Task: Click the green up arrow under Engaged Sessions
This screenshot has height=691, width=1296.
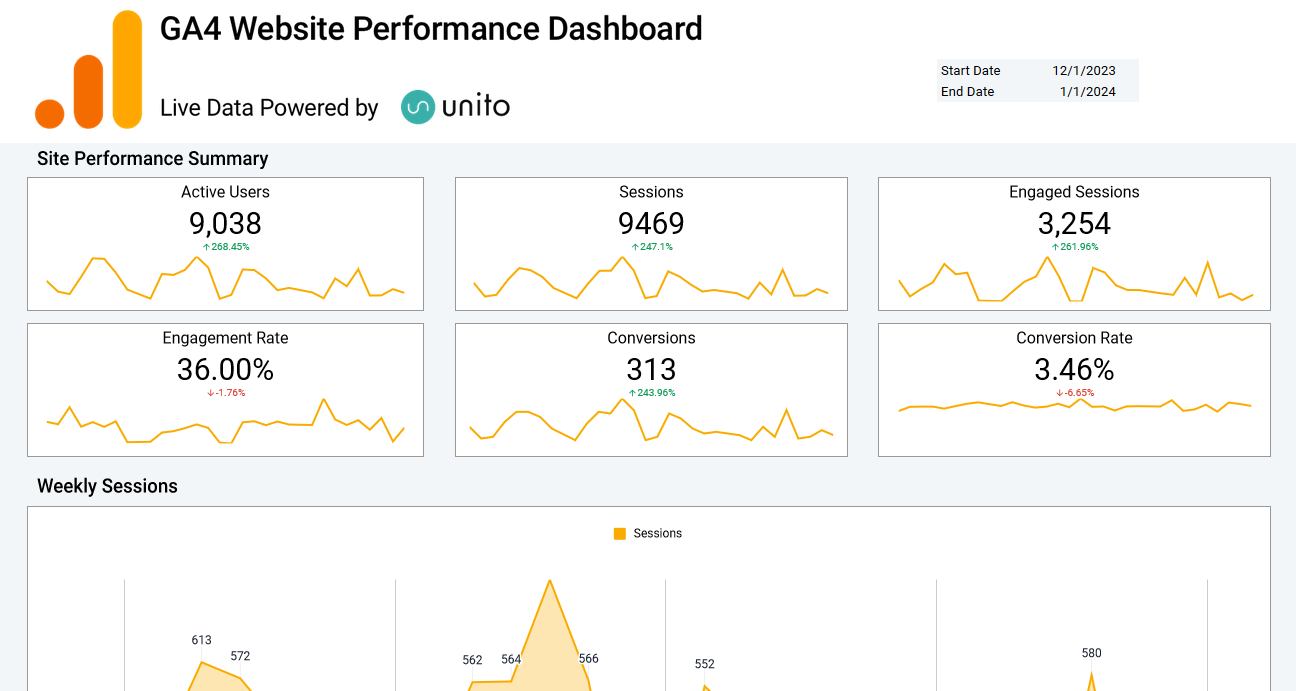Action: pyautogui.click(x=1054, y=247)
